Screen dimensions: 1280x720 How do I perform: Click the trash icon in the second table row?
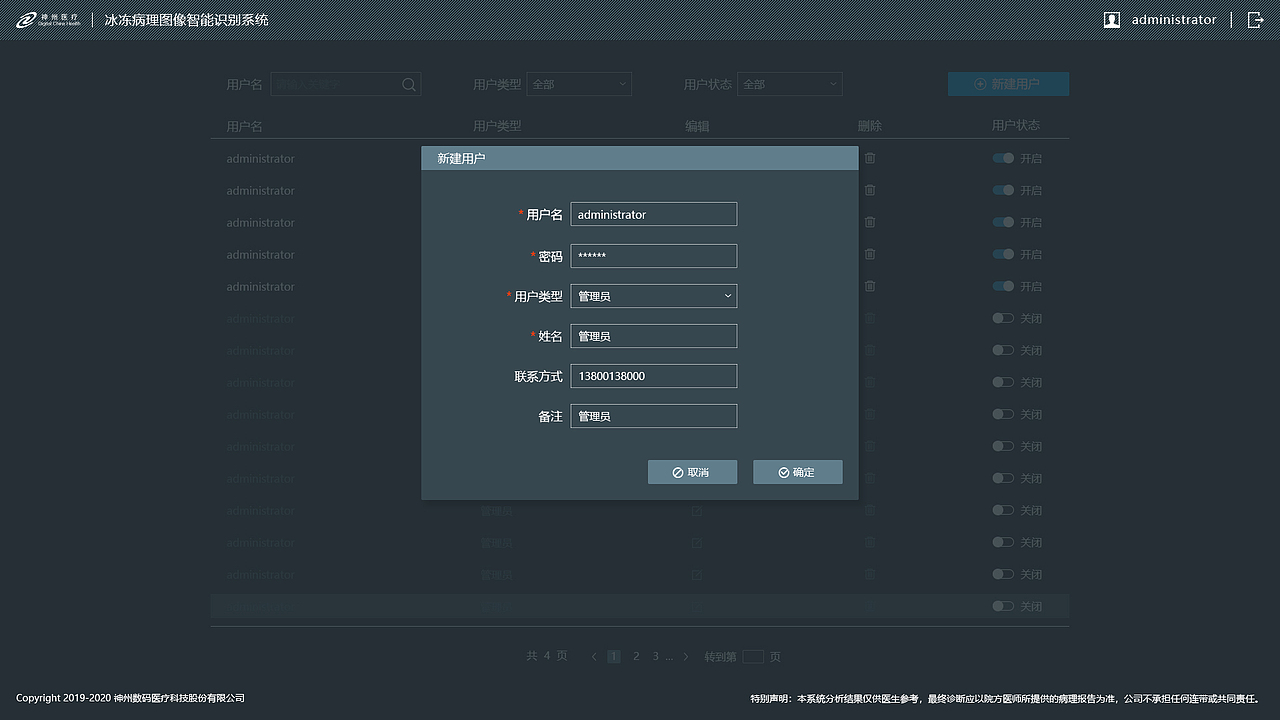tap(870, 190)
